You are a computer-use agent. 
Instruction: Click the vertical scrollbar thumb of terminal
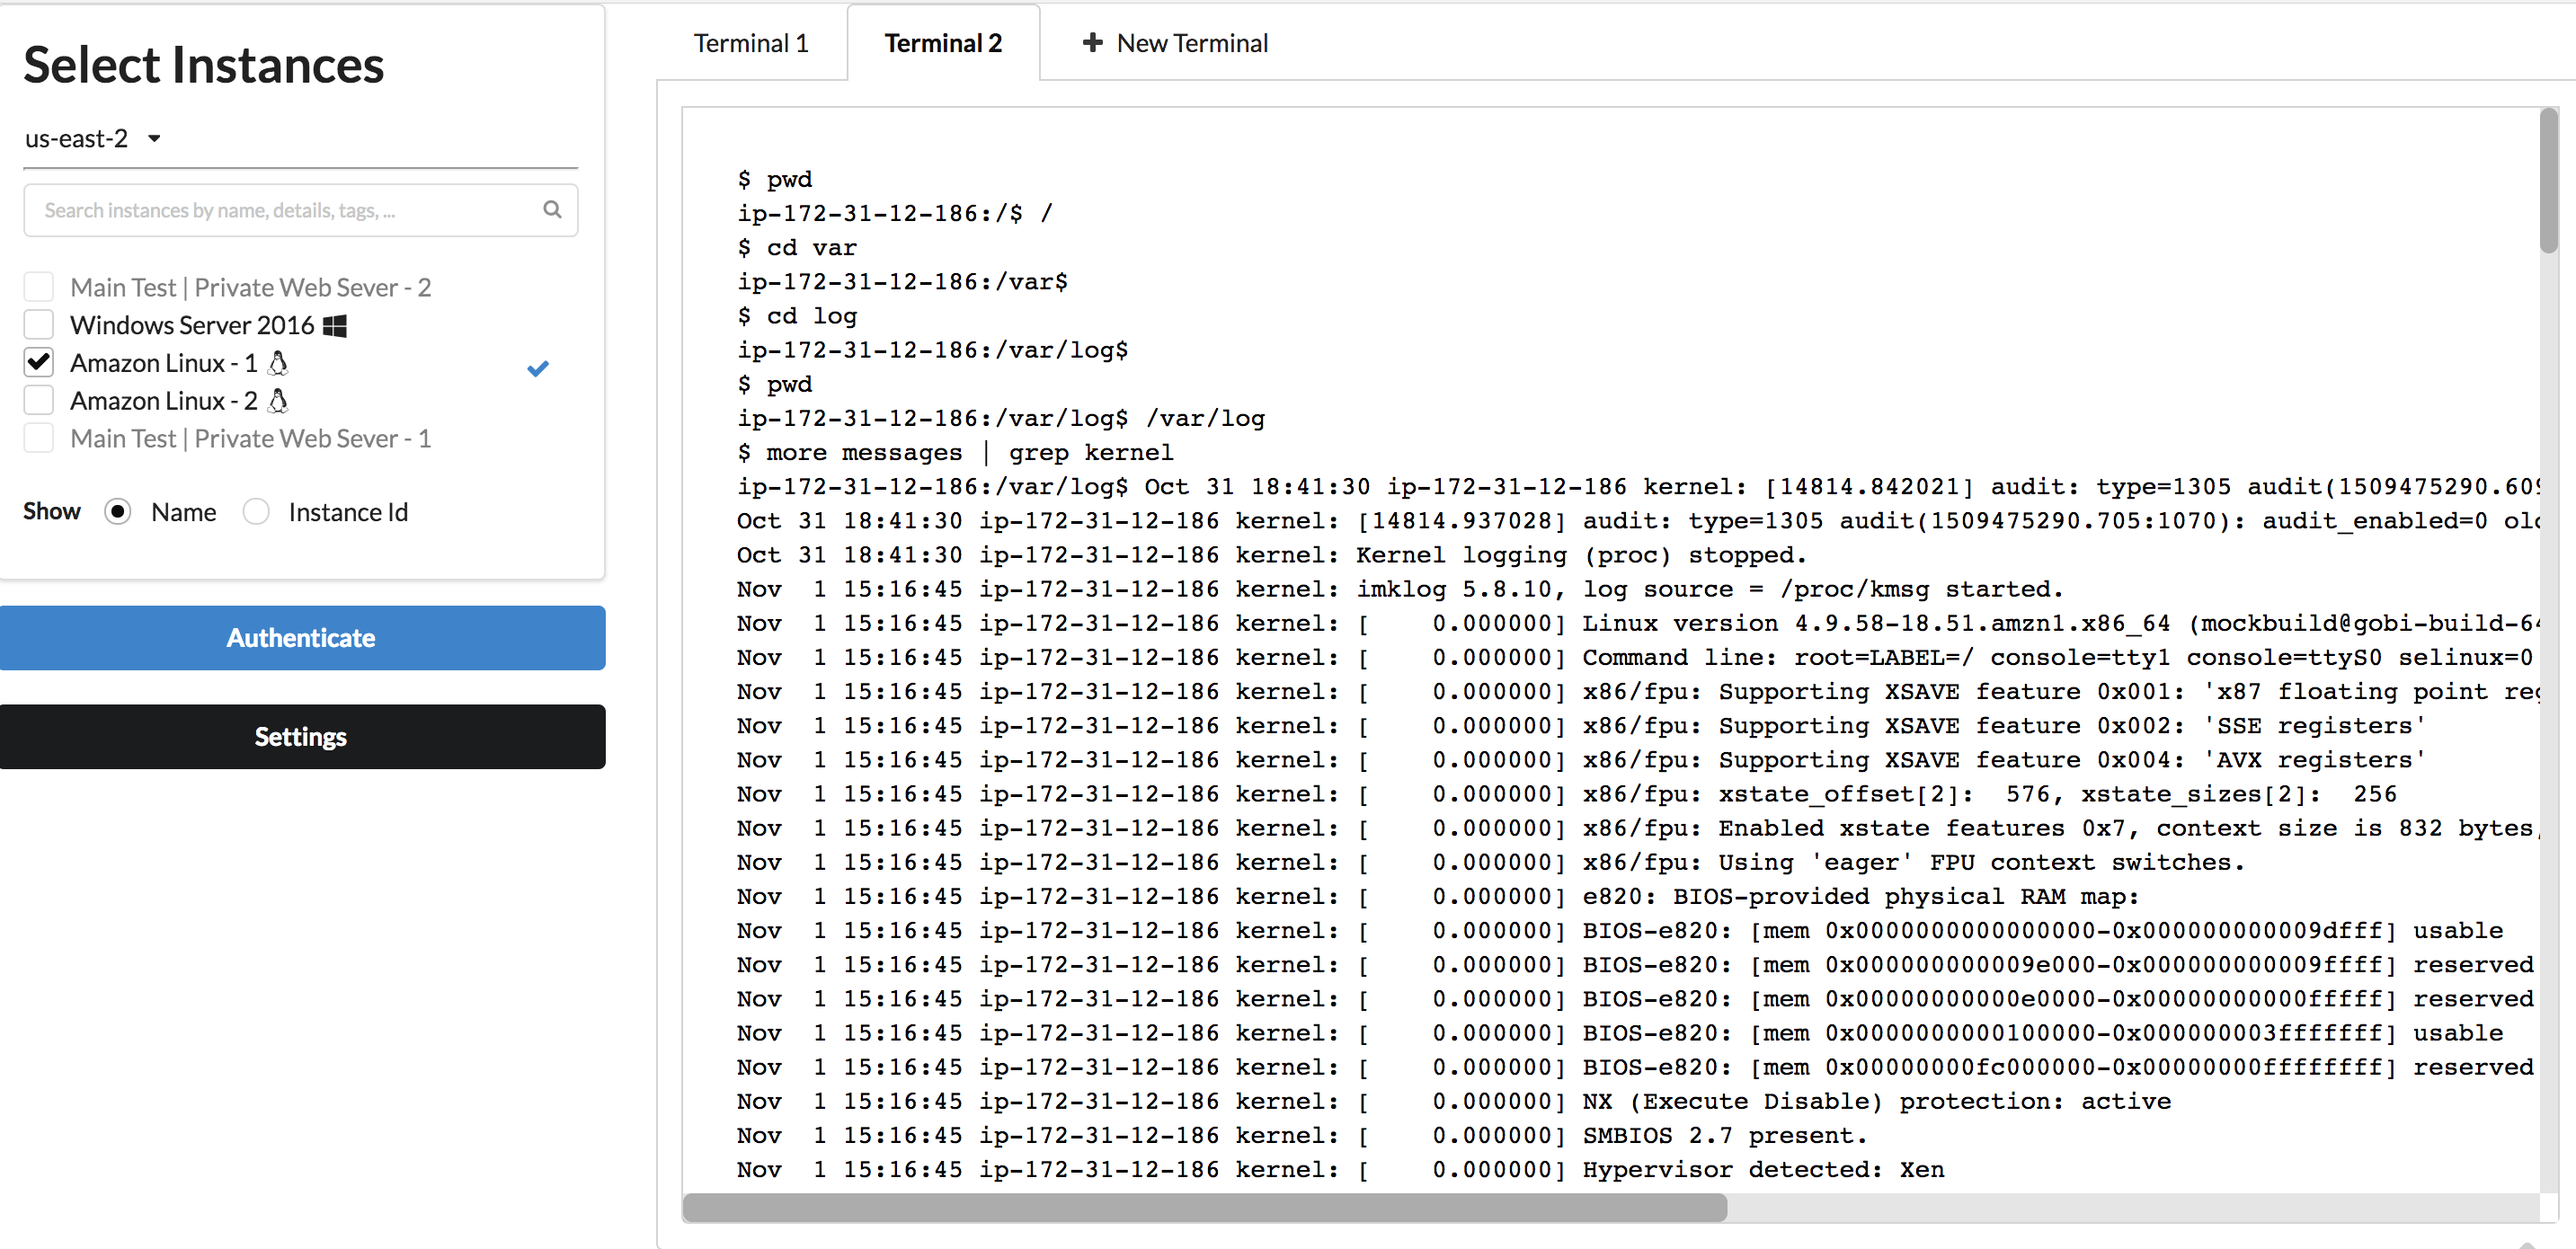tap(2547, 180)
